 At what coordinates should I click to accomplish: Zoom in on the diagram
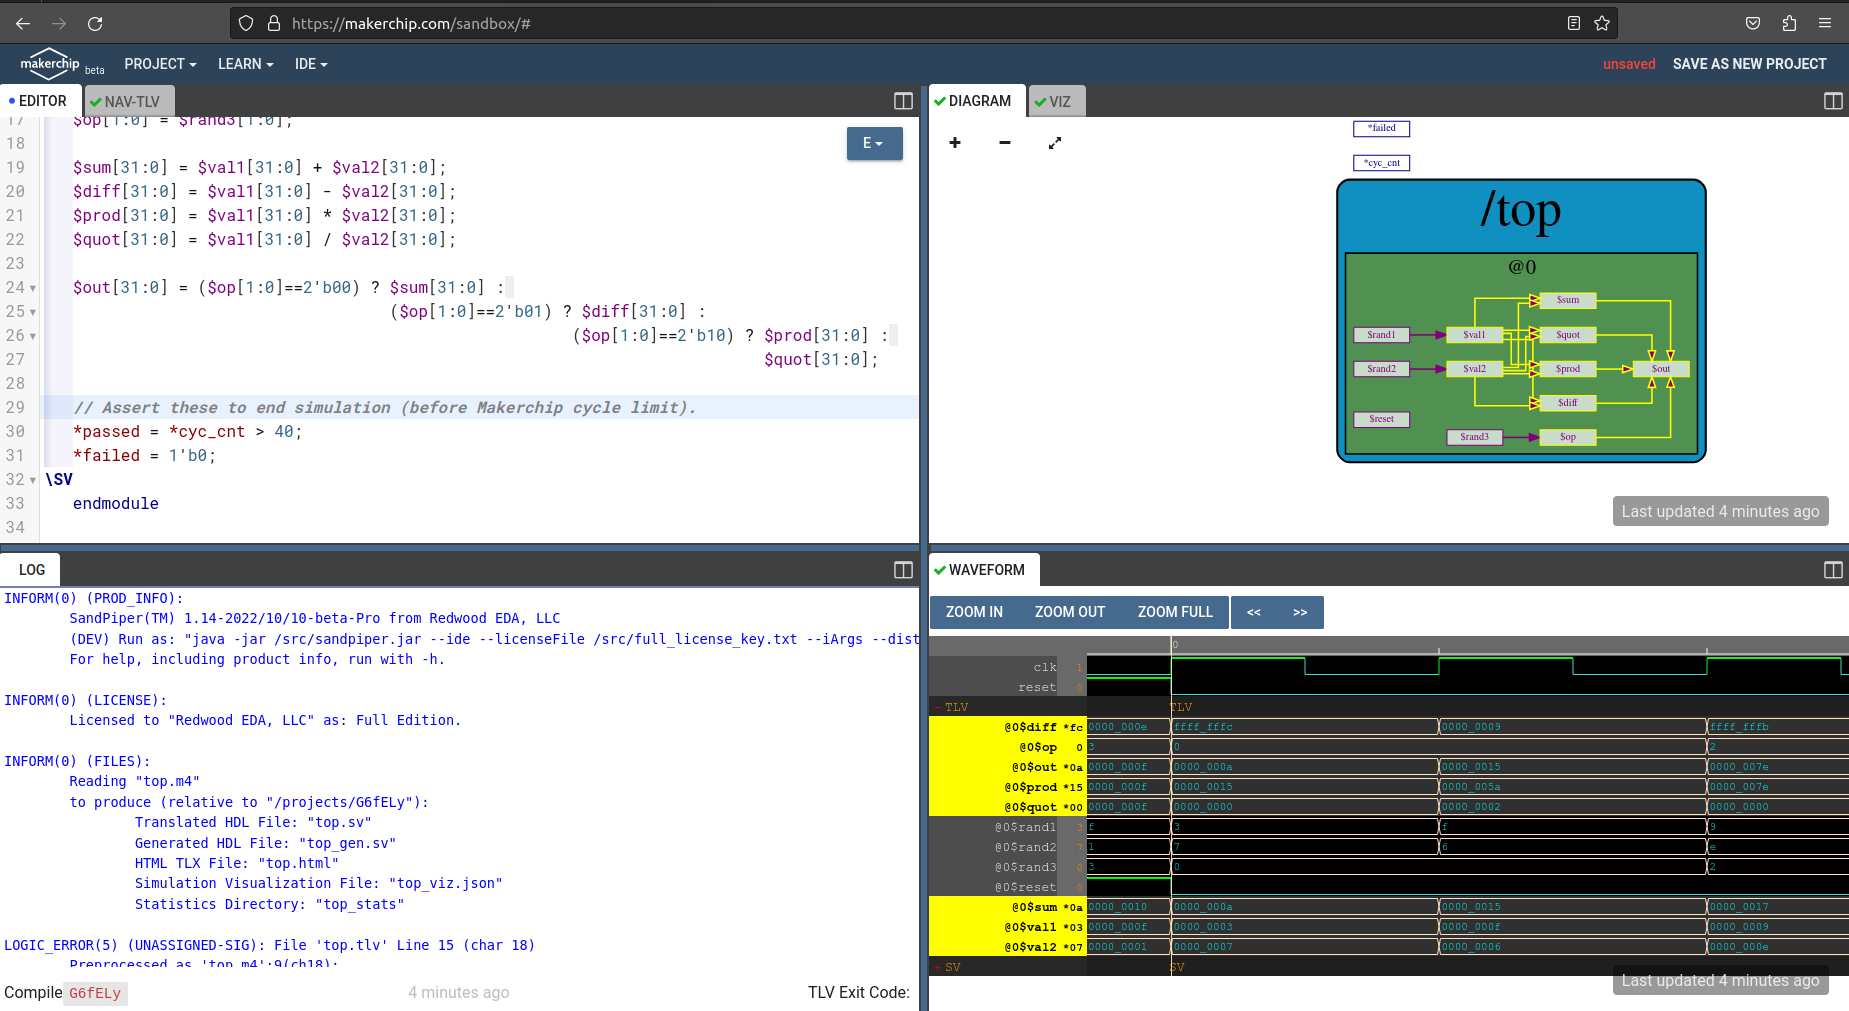pyautogui.click(x=955, y=143)
